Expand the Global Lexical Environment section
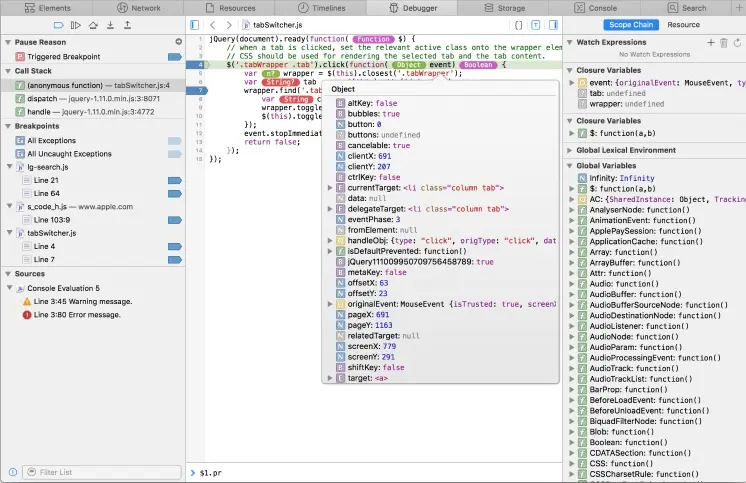This screenshot has height=483, width=746. pyautogui.click(x=569, y=150)
